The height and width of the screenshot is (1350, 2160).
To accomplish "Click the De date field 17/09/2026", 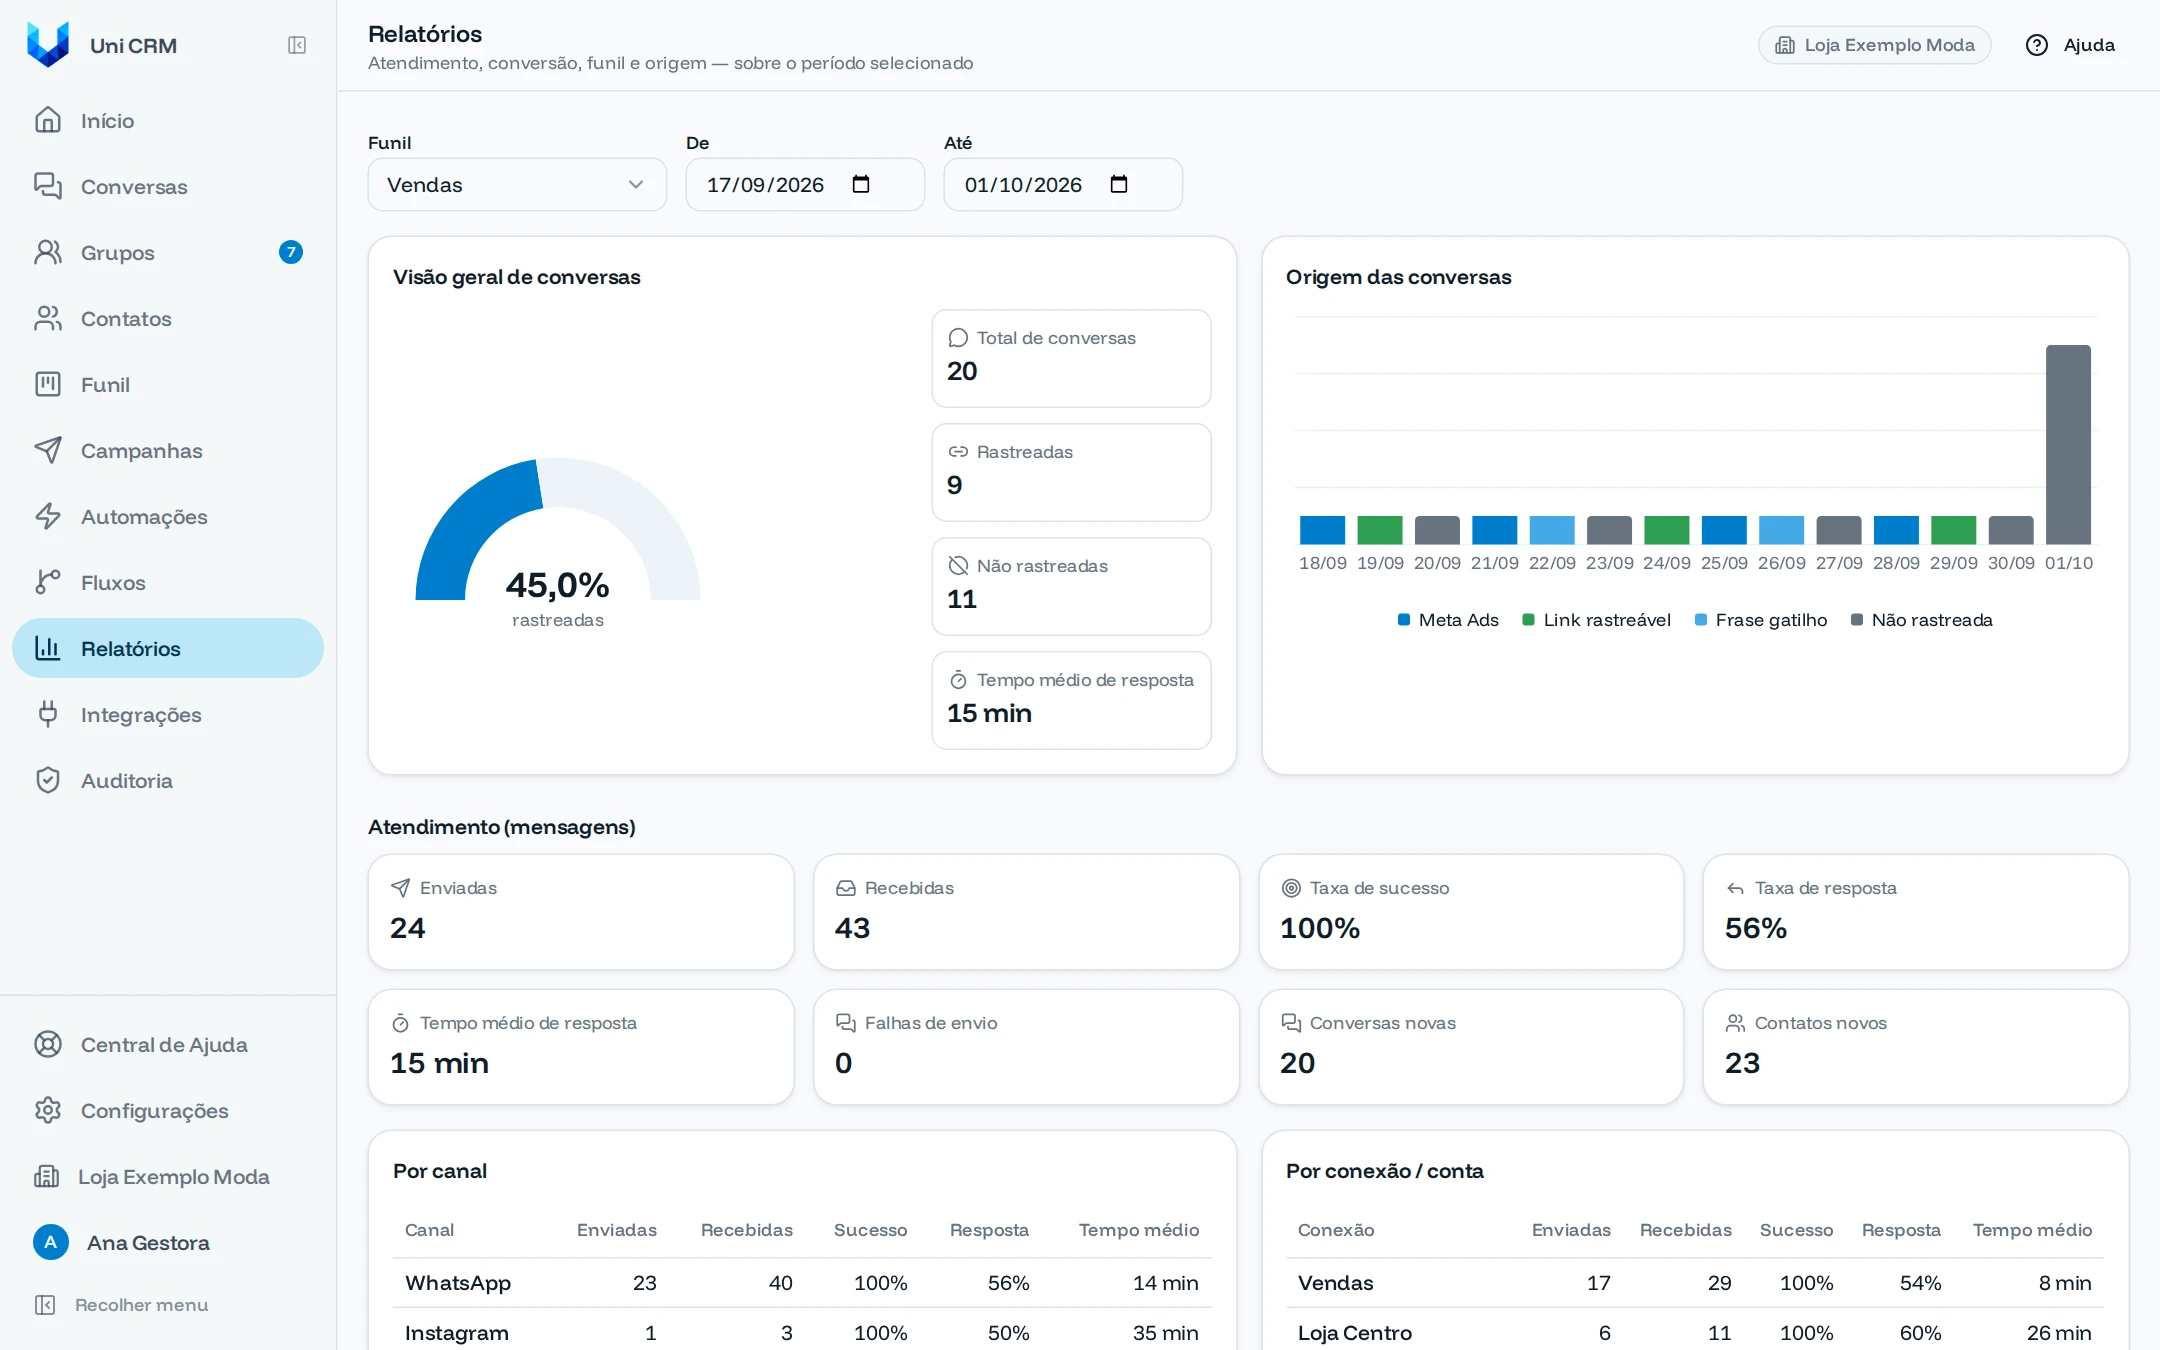I will click(x=805, y=184).
